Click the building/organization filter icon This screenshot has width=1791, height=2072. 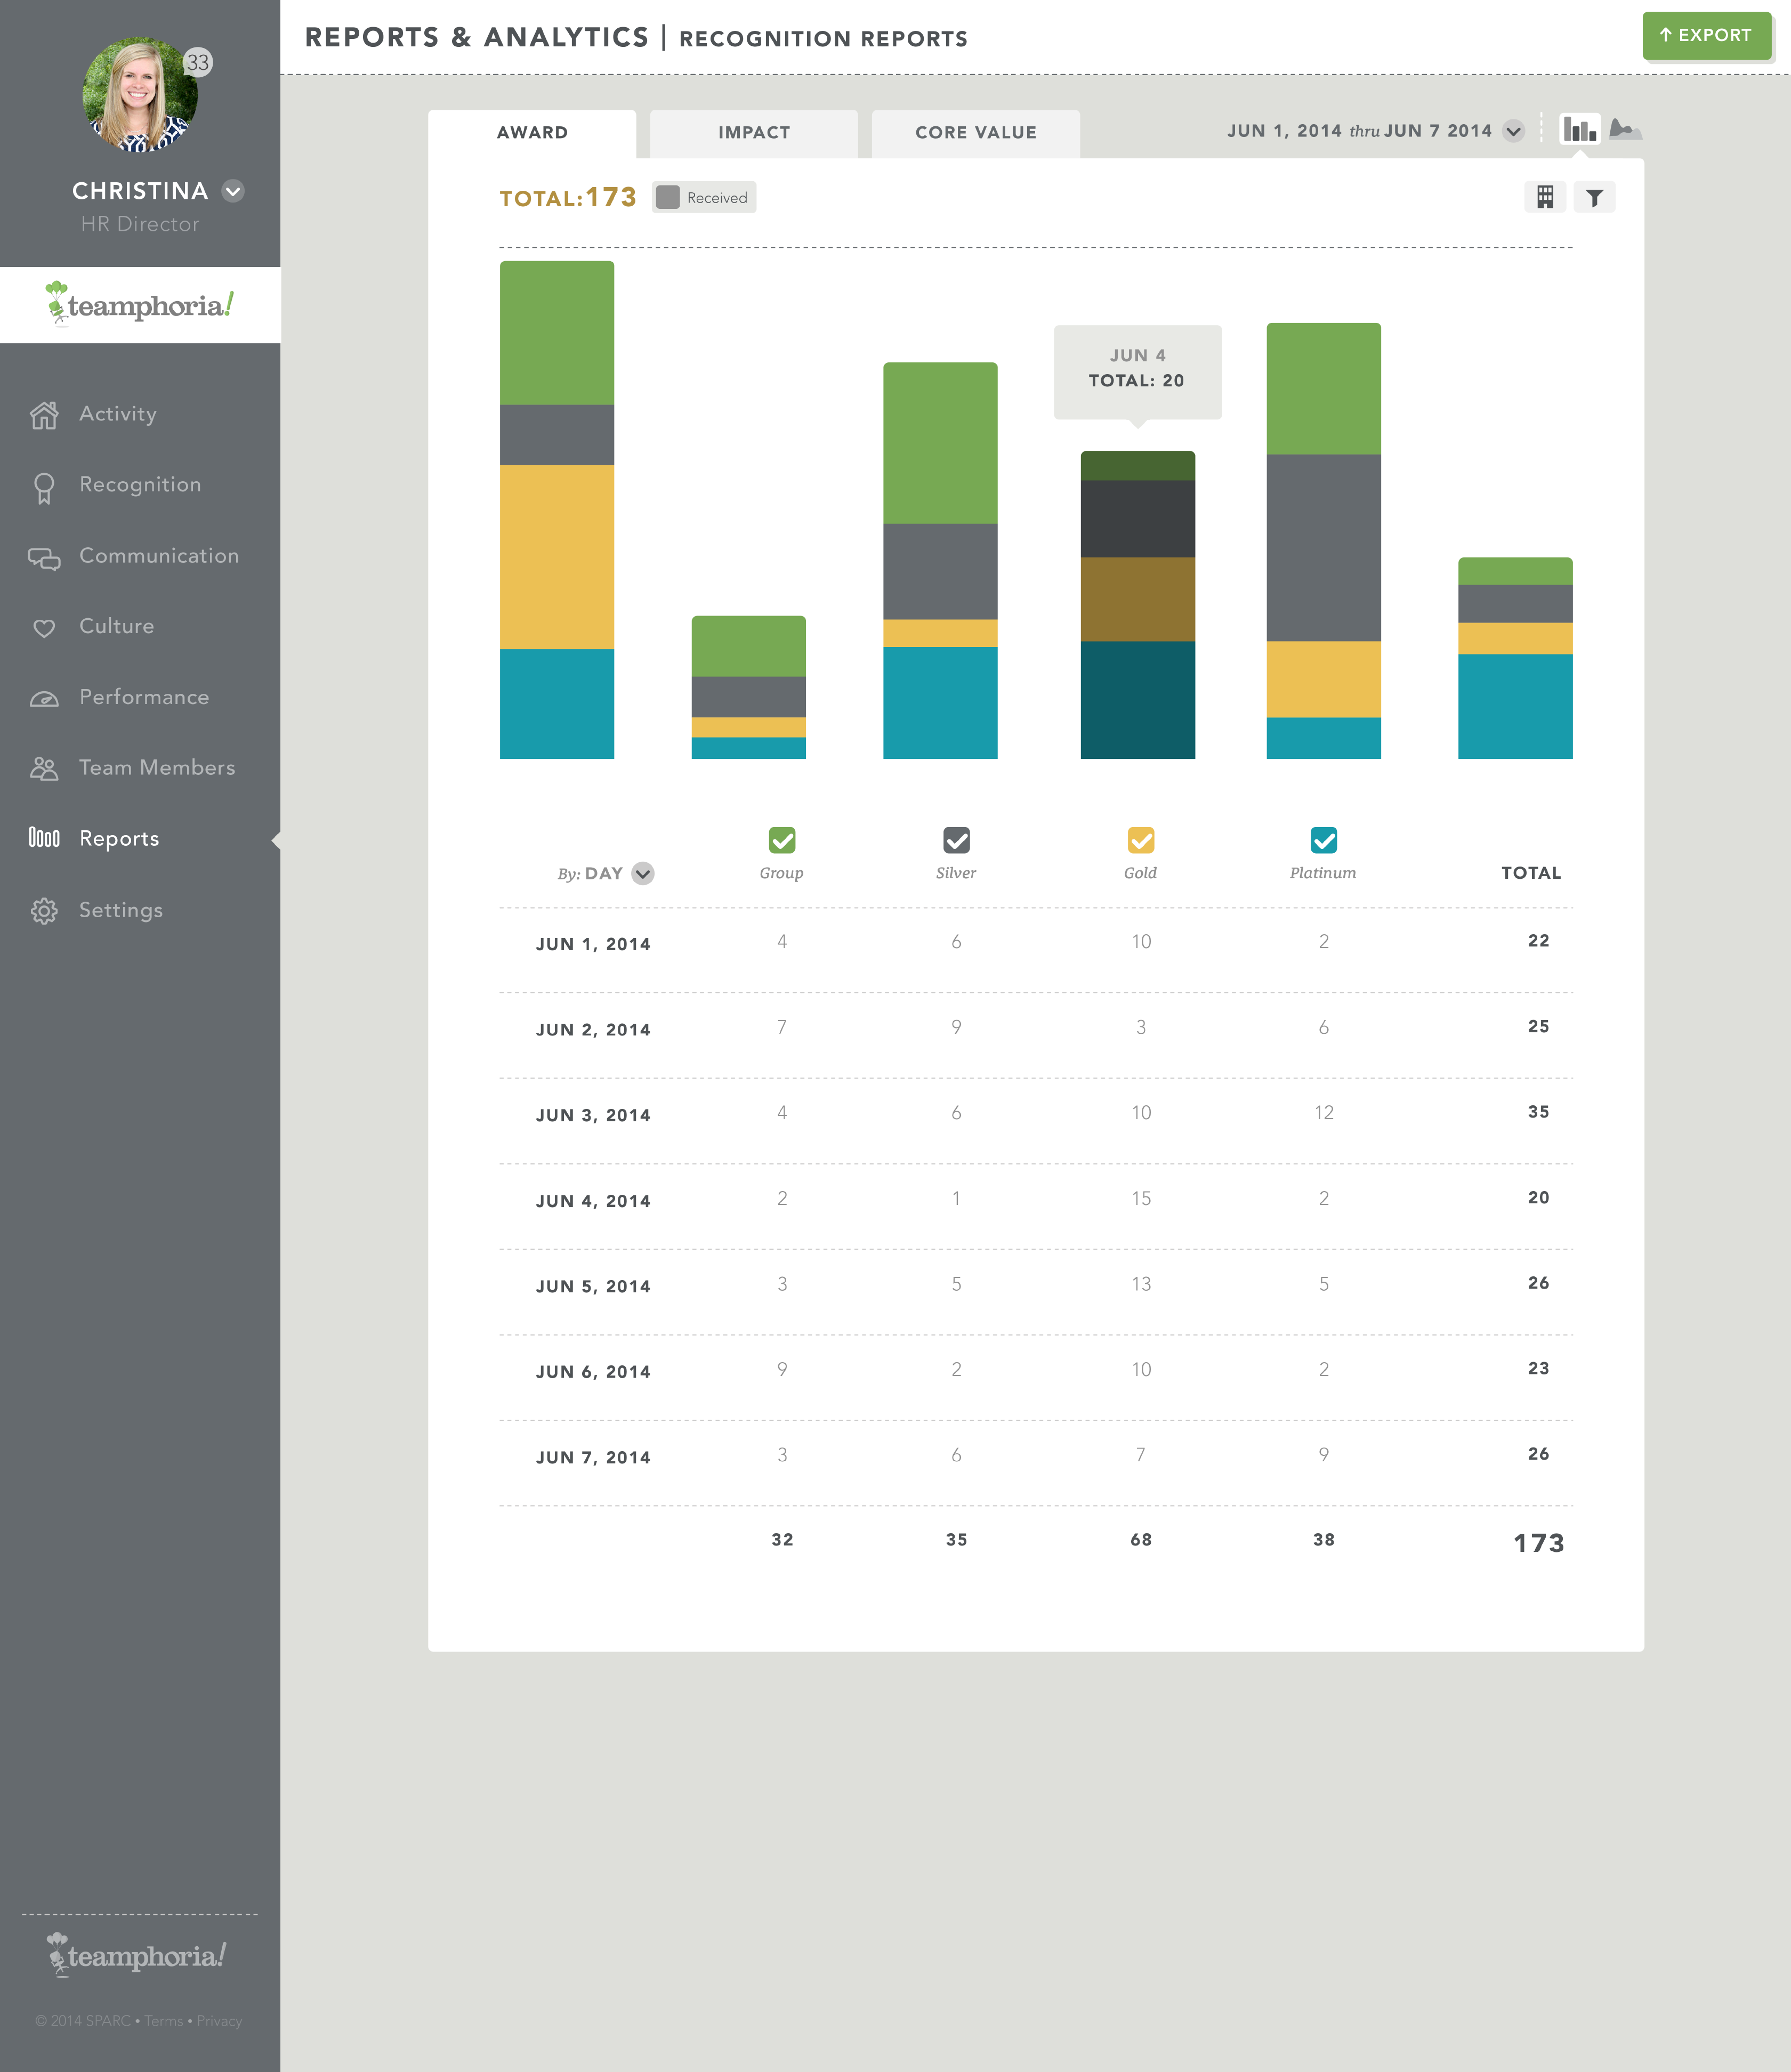[x=1545, y=197]
